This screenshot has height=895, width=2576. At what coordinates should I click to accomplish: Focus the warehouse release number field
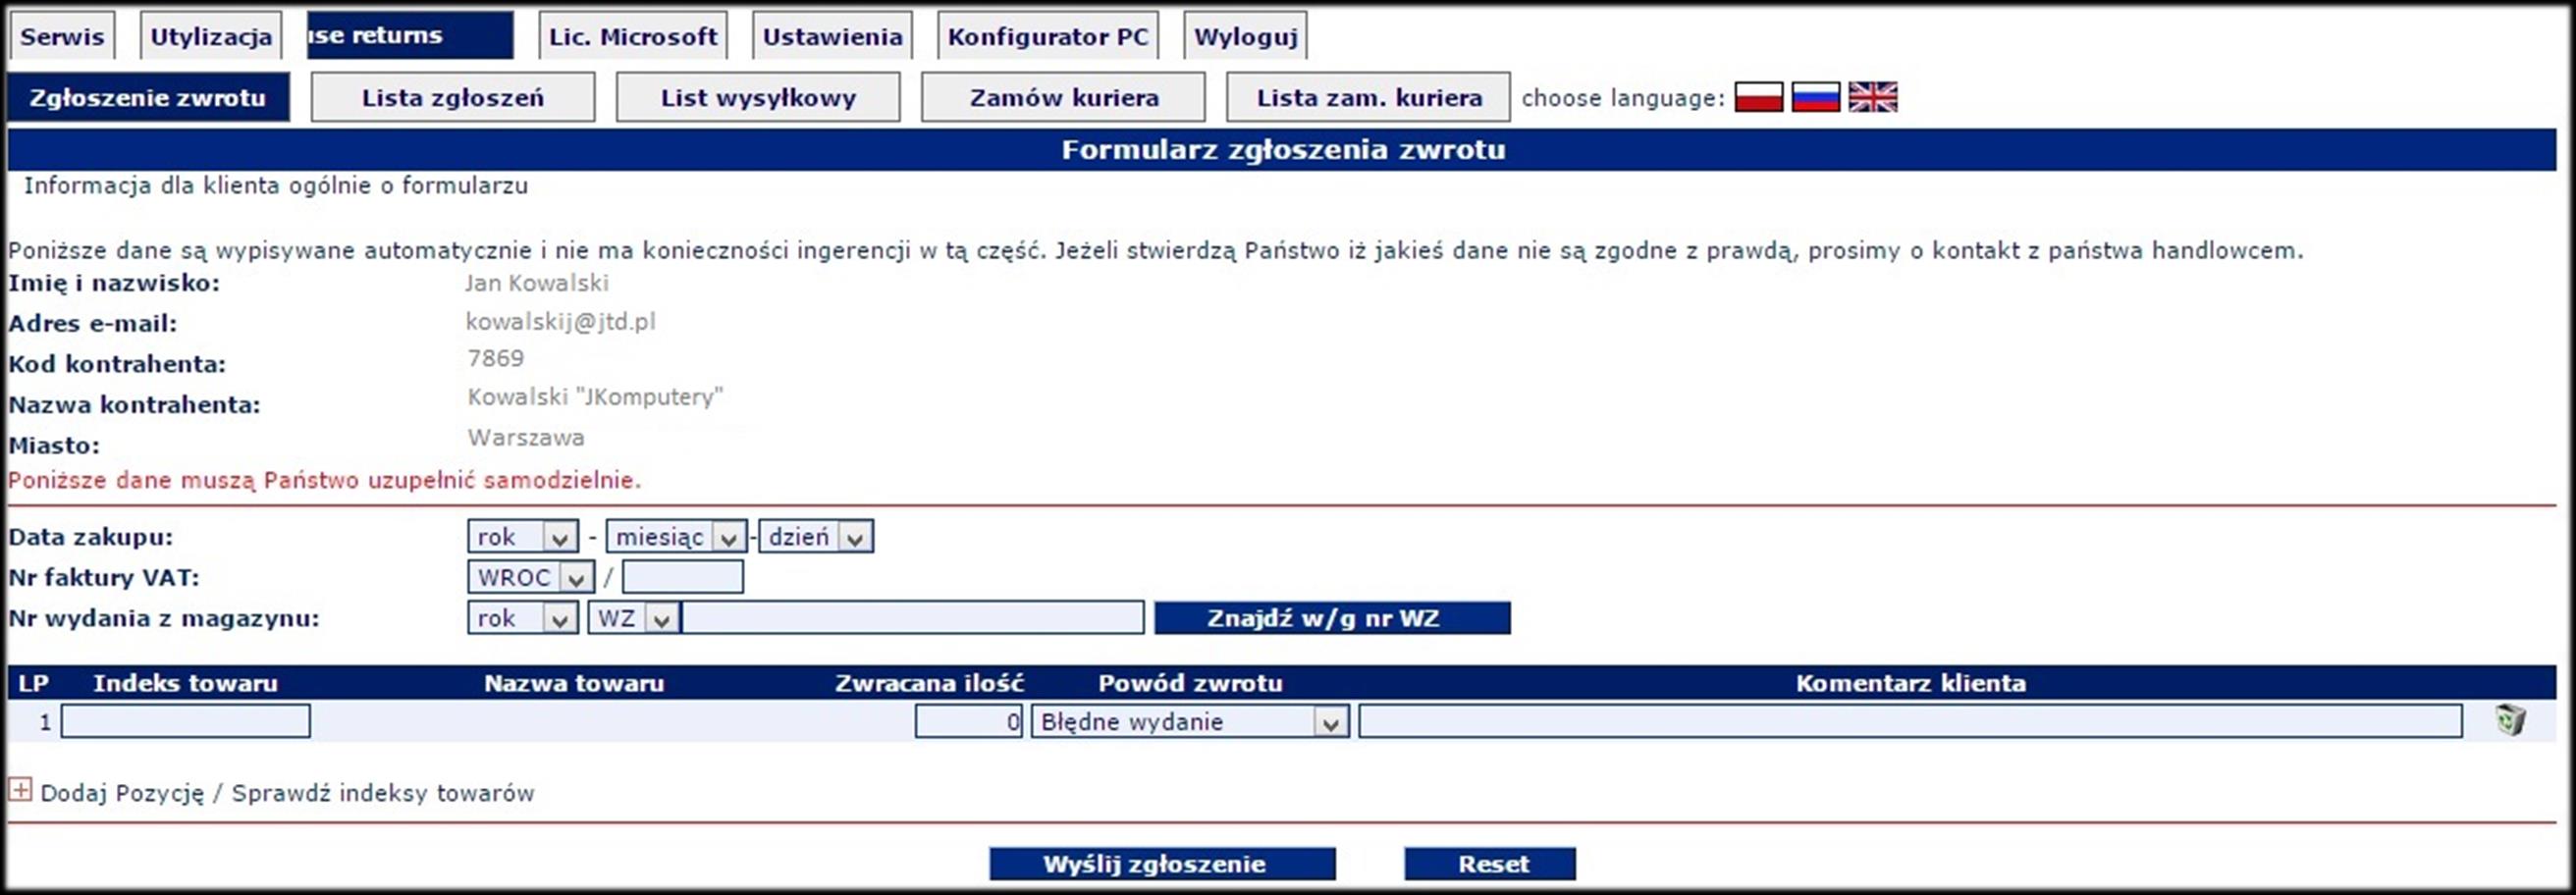[x=912, y=618]
